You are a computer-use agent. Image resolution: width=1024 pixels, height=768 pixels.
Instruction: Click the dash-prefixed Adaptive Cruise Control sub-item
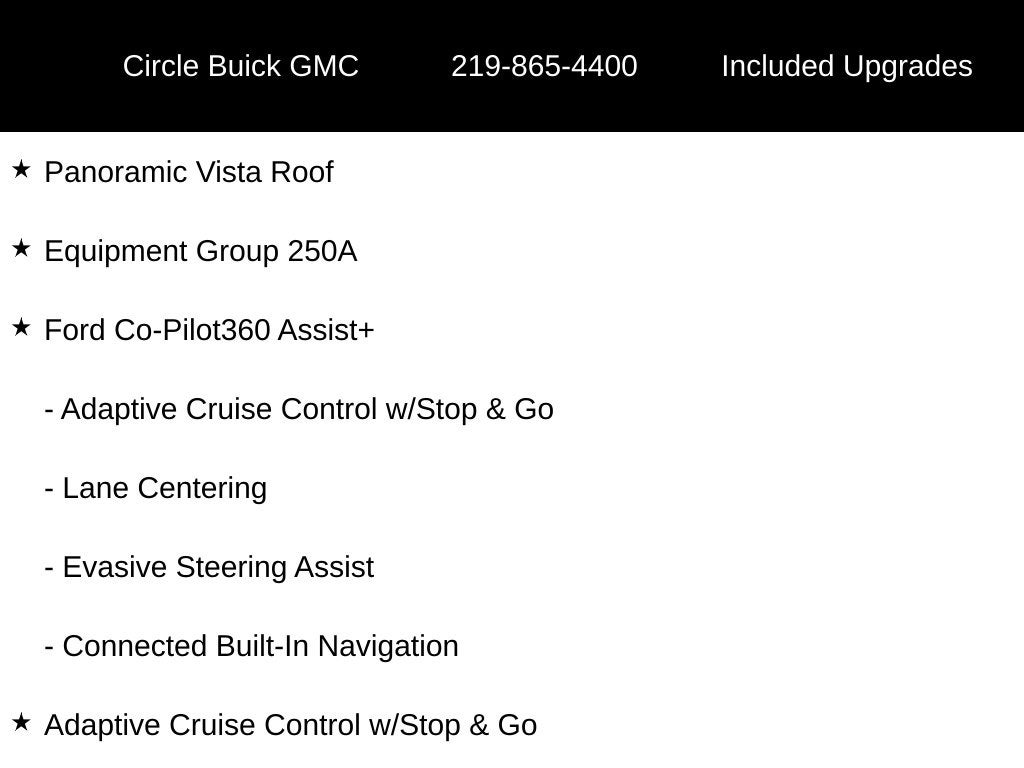(x=299, y=410)
